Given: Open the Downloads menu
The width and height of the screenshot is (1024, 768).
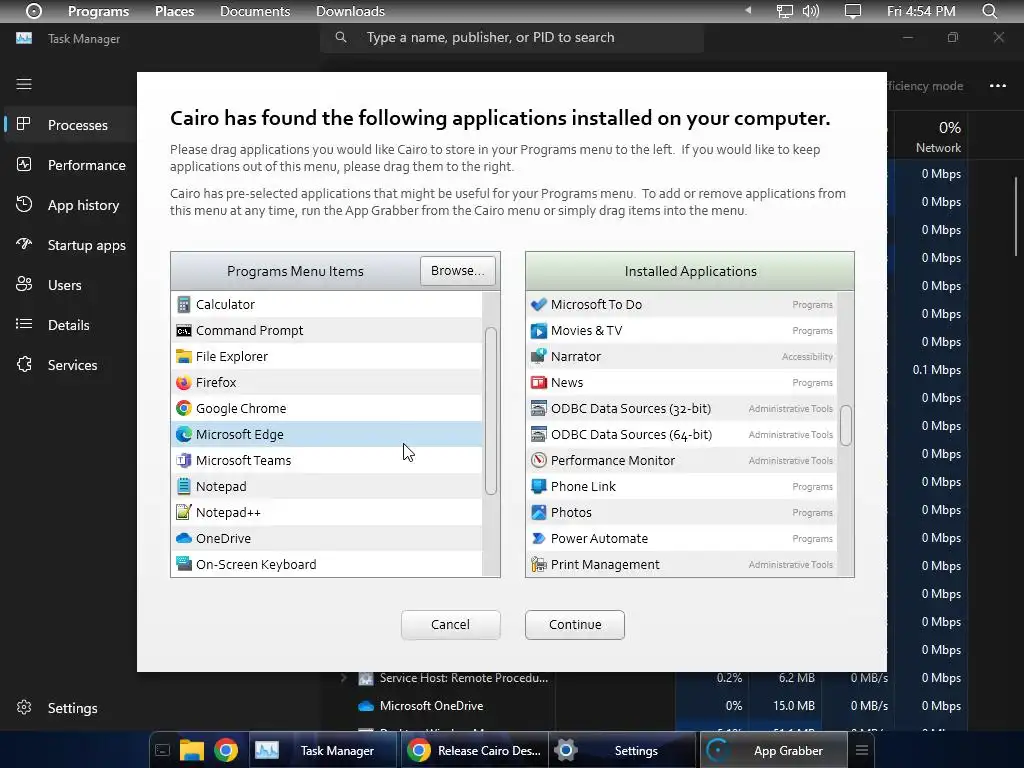Looking at the screenshot, I should pyautogui.click(x=350, y=11).
